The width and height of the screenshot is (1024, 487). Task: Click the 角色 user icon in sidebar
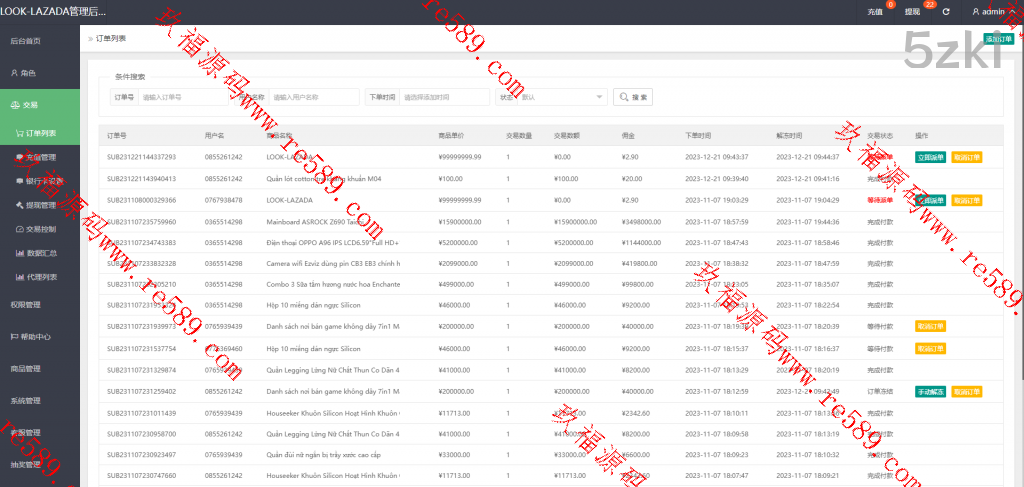(14, 73)
